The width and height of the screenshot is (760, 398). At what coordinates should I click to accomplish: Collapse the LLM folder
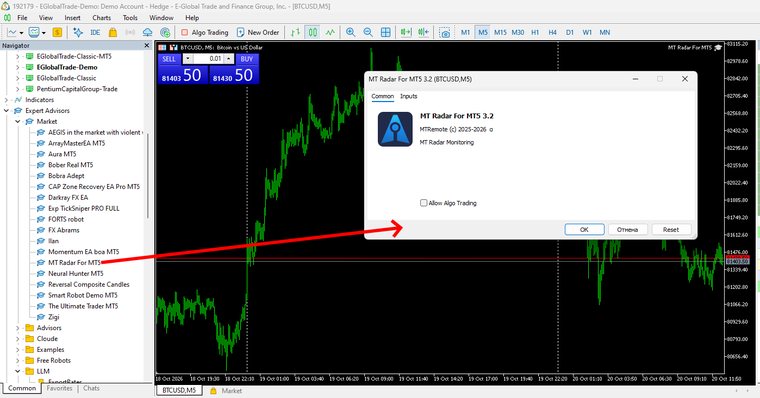18,371
